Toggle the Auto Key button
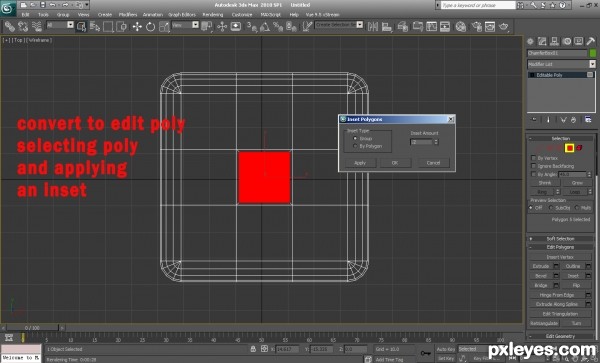The width and height of the screenshot is (600, 363). point(446,349)
